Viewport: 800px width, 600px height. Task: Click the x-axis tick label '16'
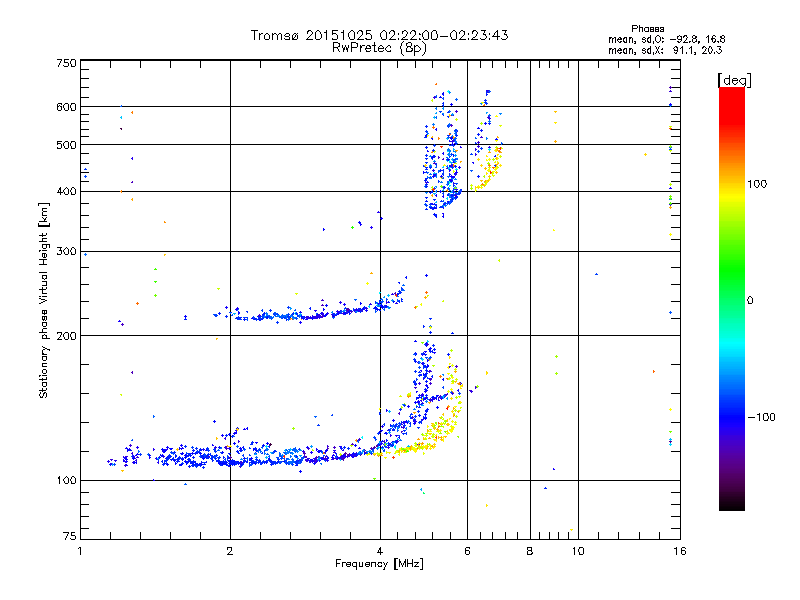click(680, 551)
